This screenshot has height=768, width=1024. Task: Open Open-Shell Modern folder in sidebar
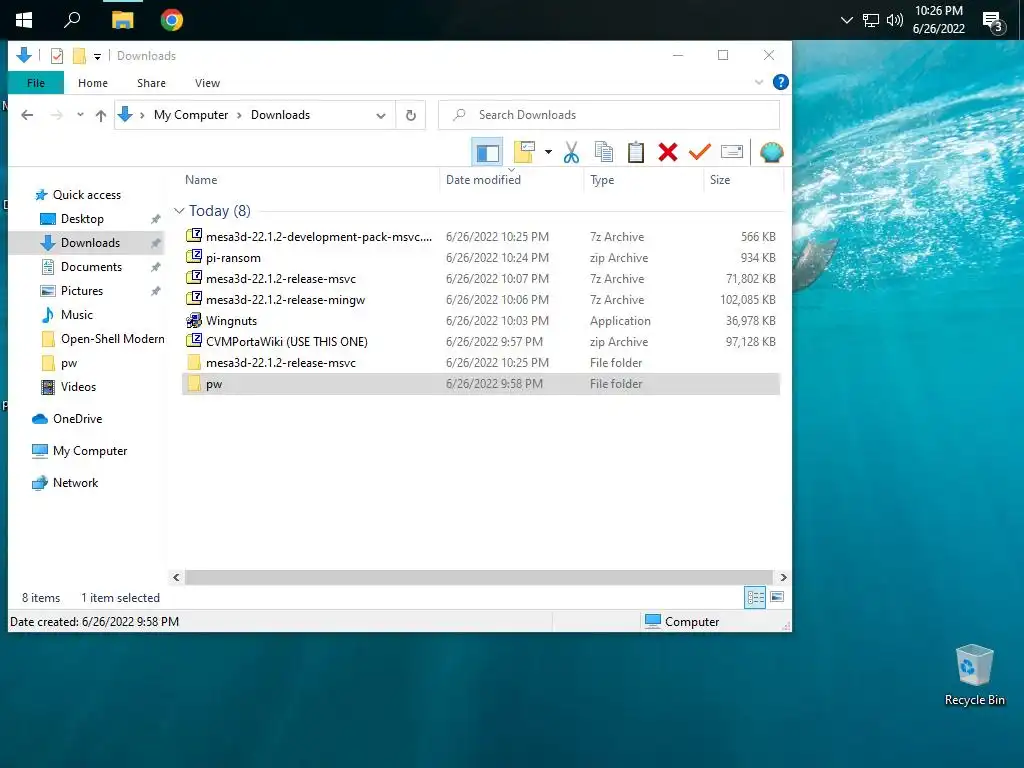[x=112, y=339]
